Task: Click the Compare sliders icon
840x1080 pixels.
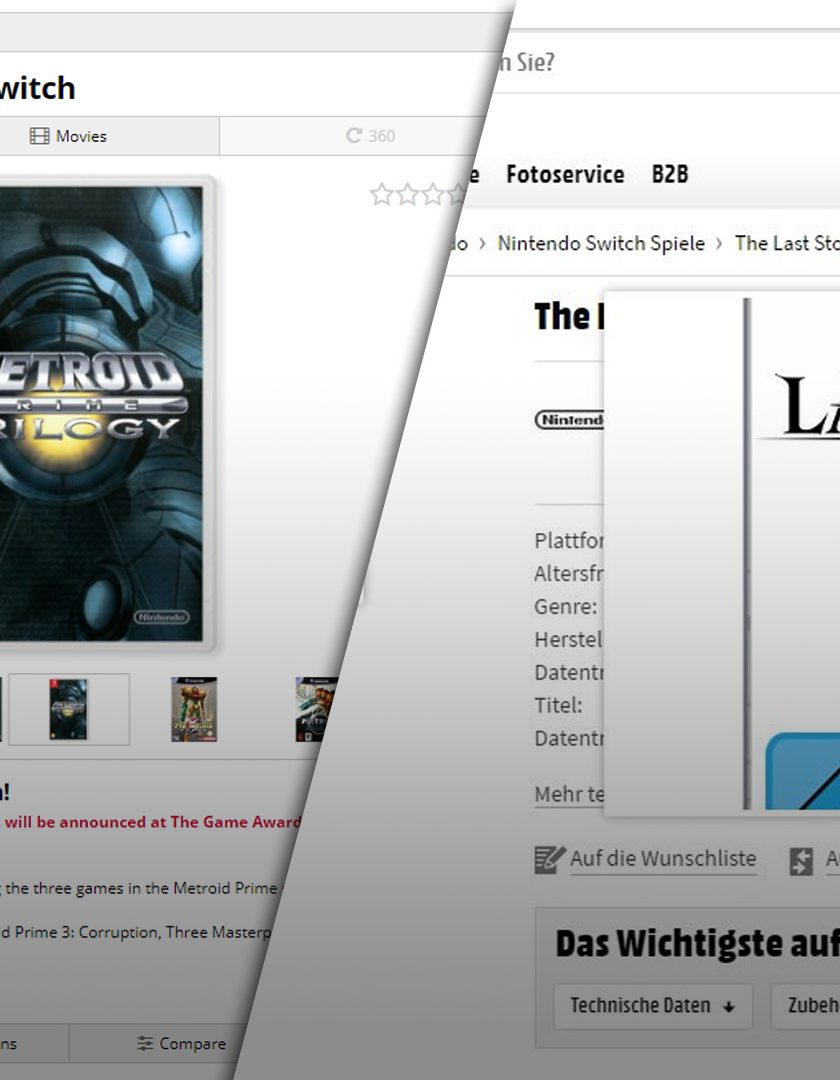Action: click(145, 1043)
